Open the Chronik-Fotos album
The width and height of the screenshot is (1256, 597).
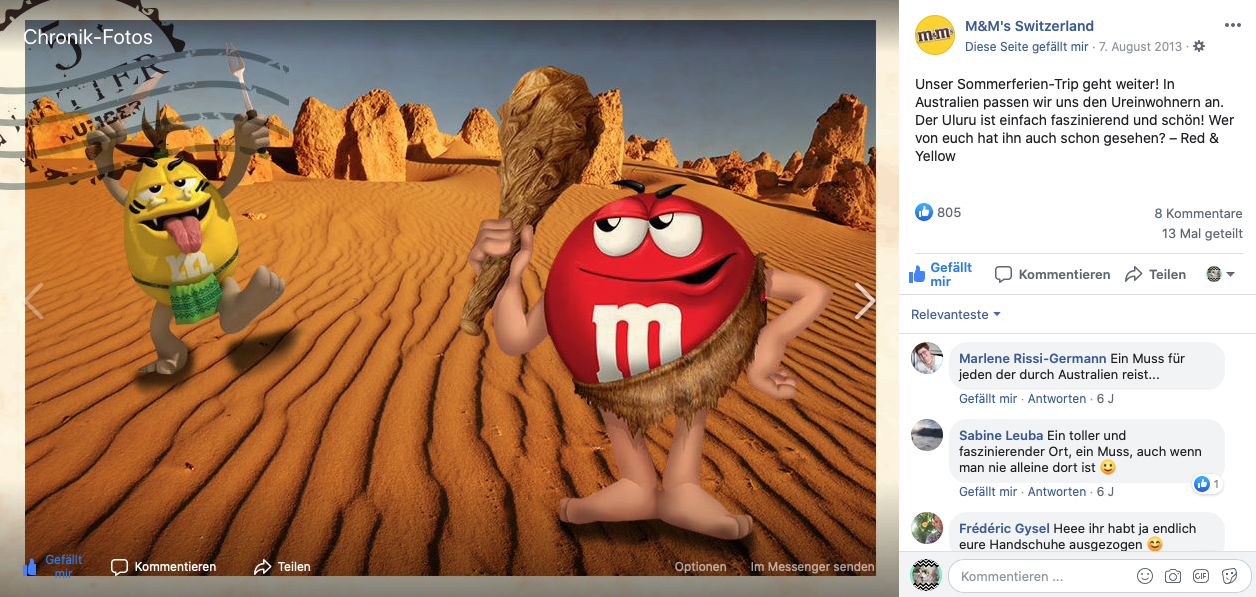tap(88, 38)
